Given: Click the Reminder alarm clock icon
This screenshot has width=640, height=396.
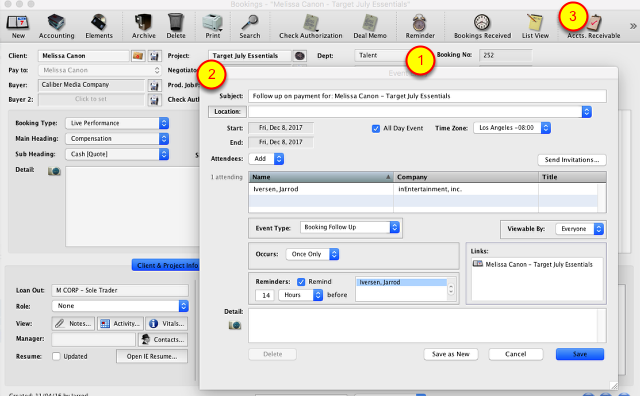Looking at the screenshot, I should coord(420,22).
